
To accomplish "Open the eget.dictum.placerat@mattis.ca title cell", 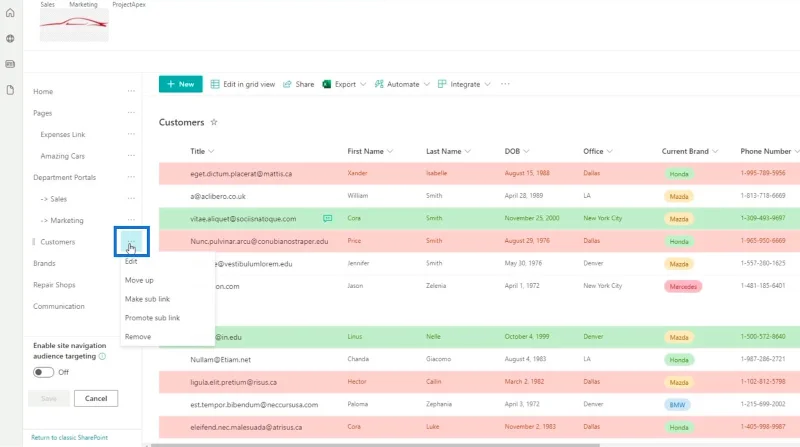I will (x=241, y=173).
